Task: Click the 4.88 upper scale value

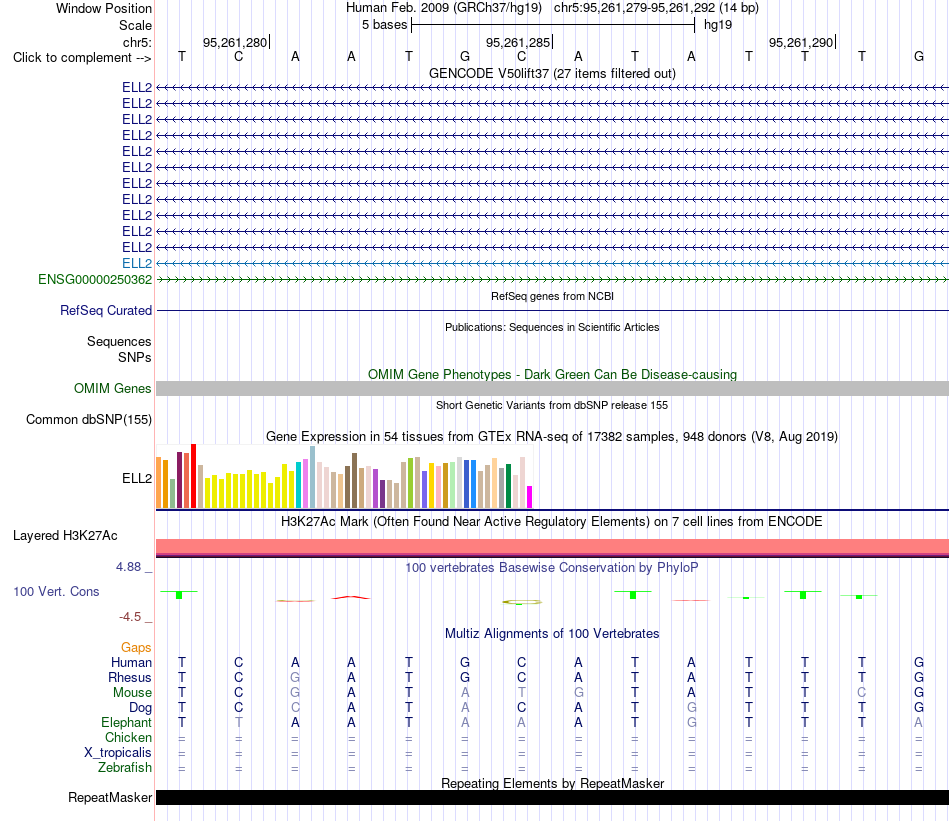Action: click(x=128, y=567)
